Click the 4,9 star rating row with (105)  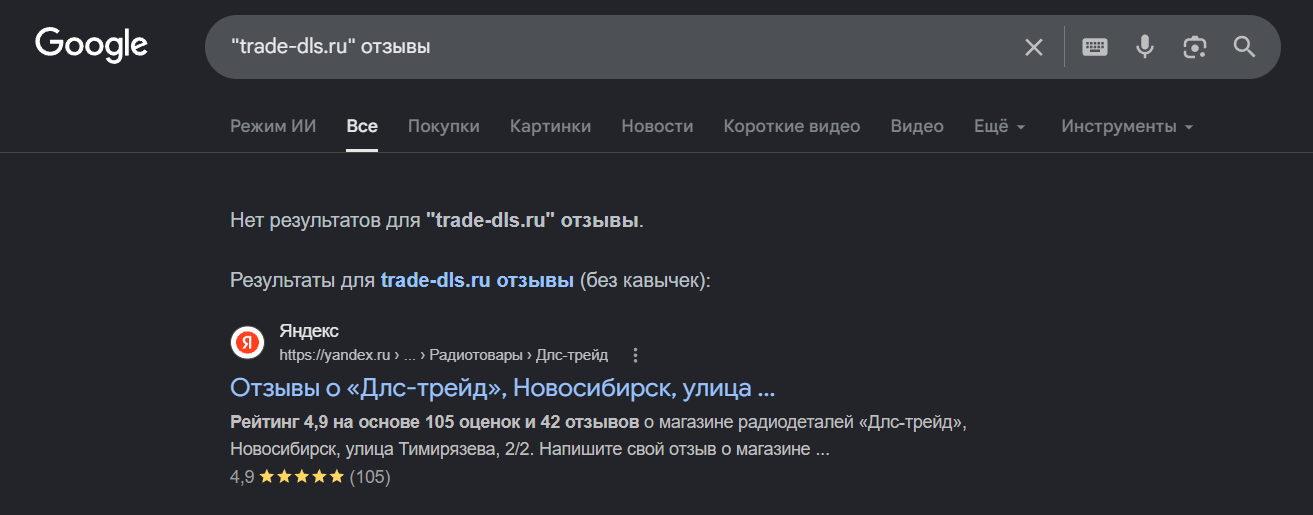[x=310, y=477]
